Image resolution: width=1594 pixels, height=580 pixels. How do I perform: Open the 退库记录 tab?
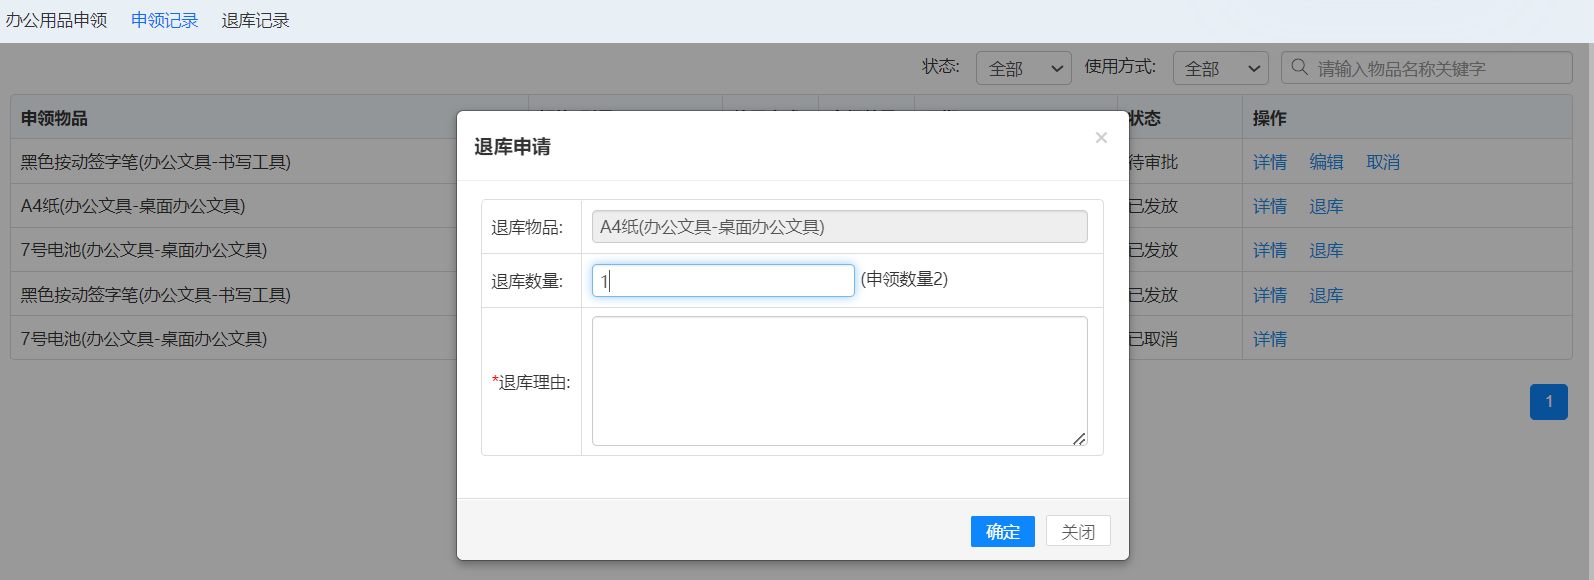coord(255,20)
